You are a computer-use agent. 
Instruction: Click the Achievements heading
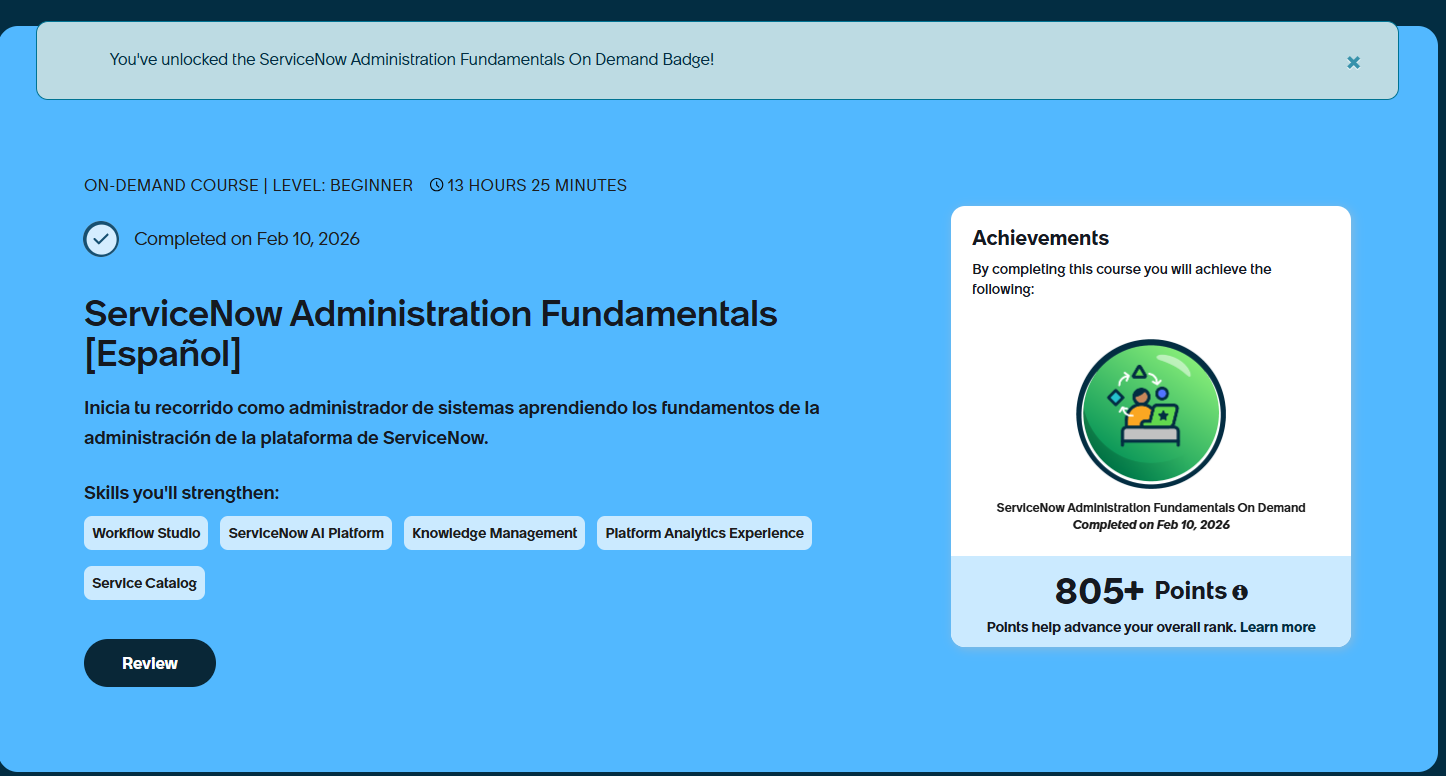pyautogui.click(x=1040, y=238)
